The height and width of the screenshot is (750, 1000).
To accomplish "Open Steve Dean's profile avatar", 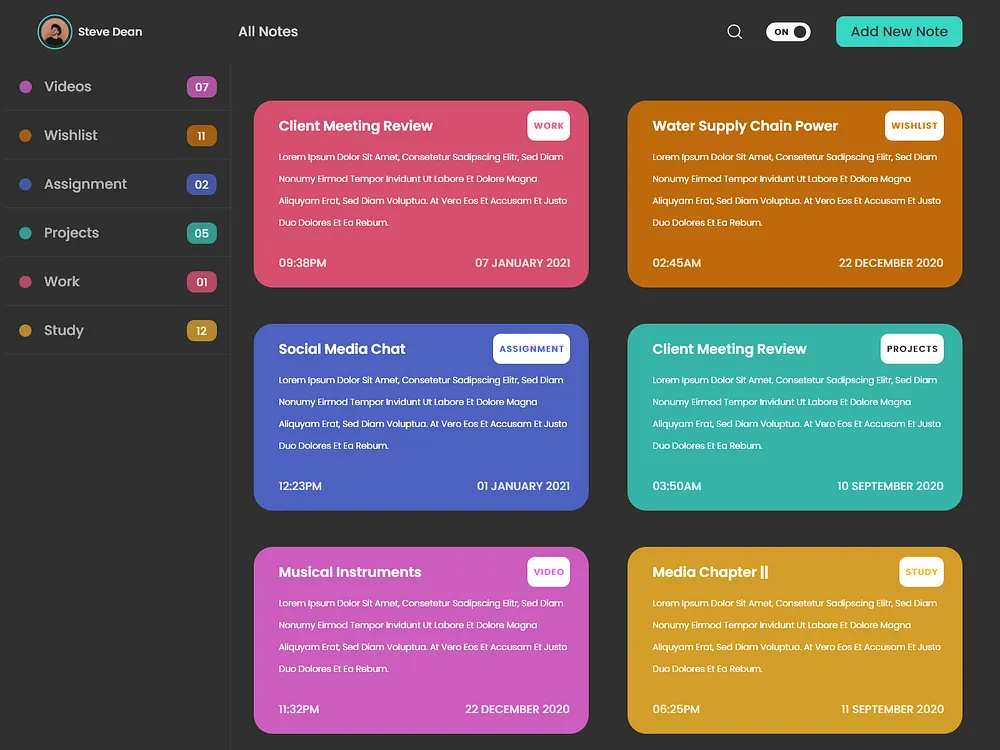I will (x=55, y=31).
